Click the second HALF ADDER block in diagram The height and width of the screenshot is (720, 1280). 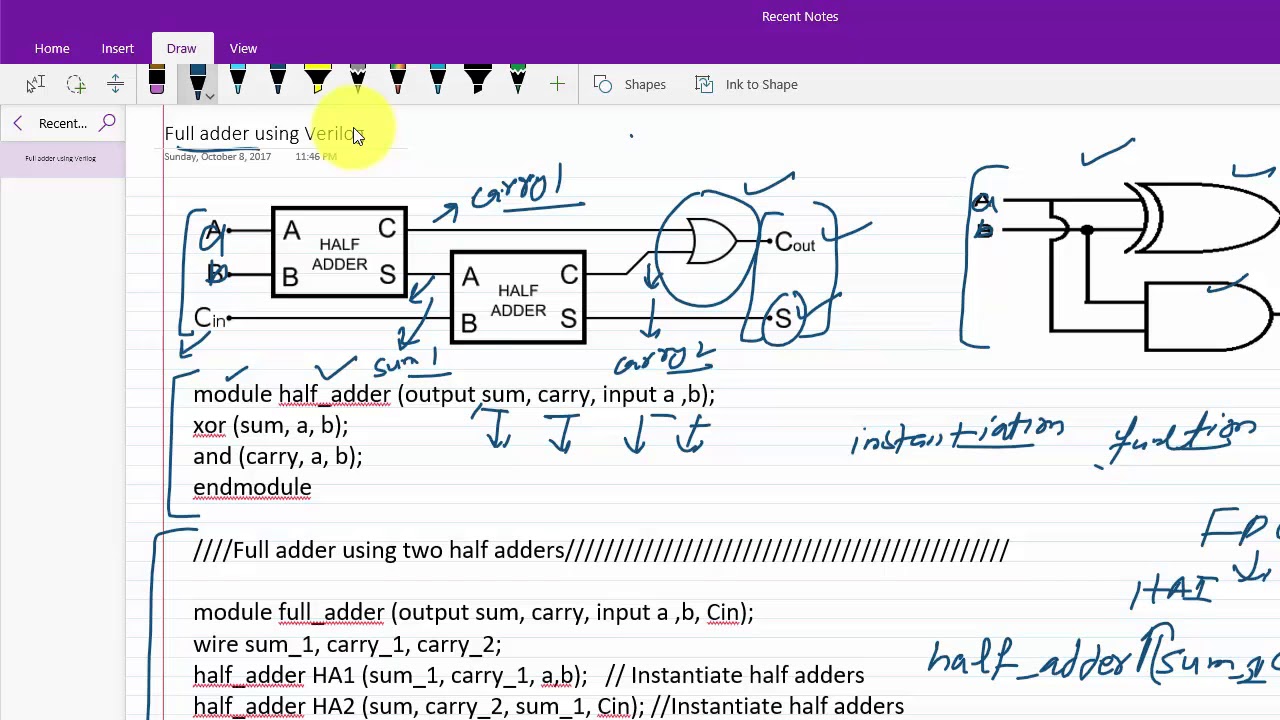pos(518,298)
